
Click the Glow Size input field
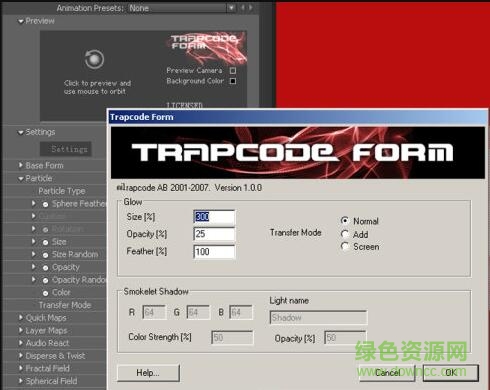coord(214,217)
